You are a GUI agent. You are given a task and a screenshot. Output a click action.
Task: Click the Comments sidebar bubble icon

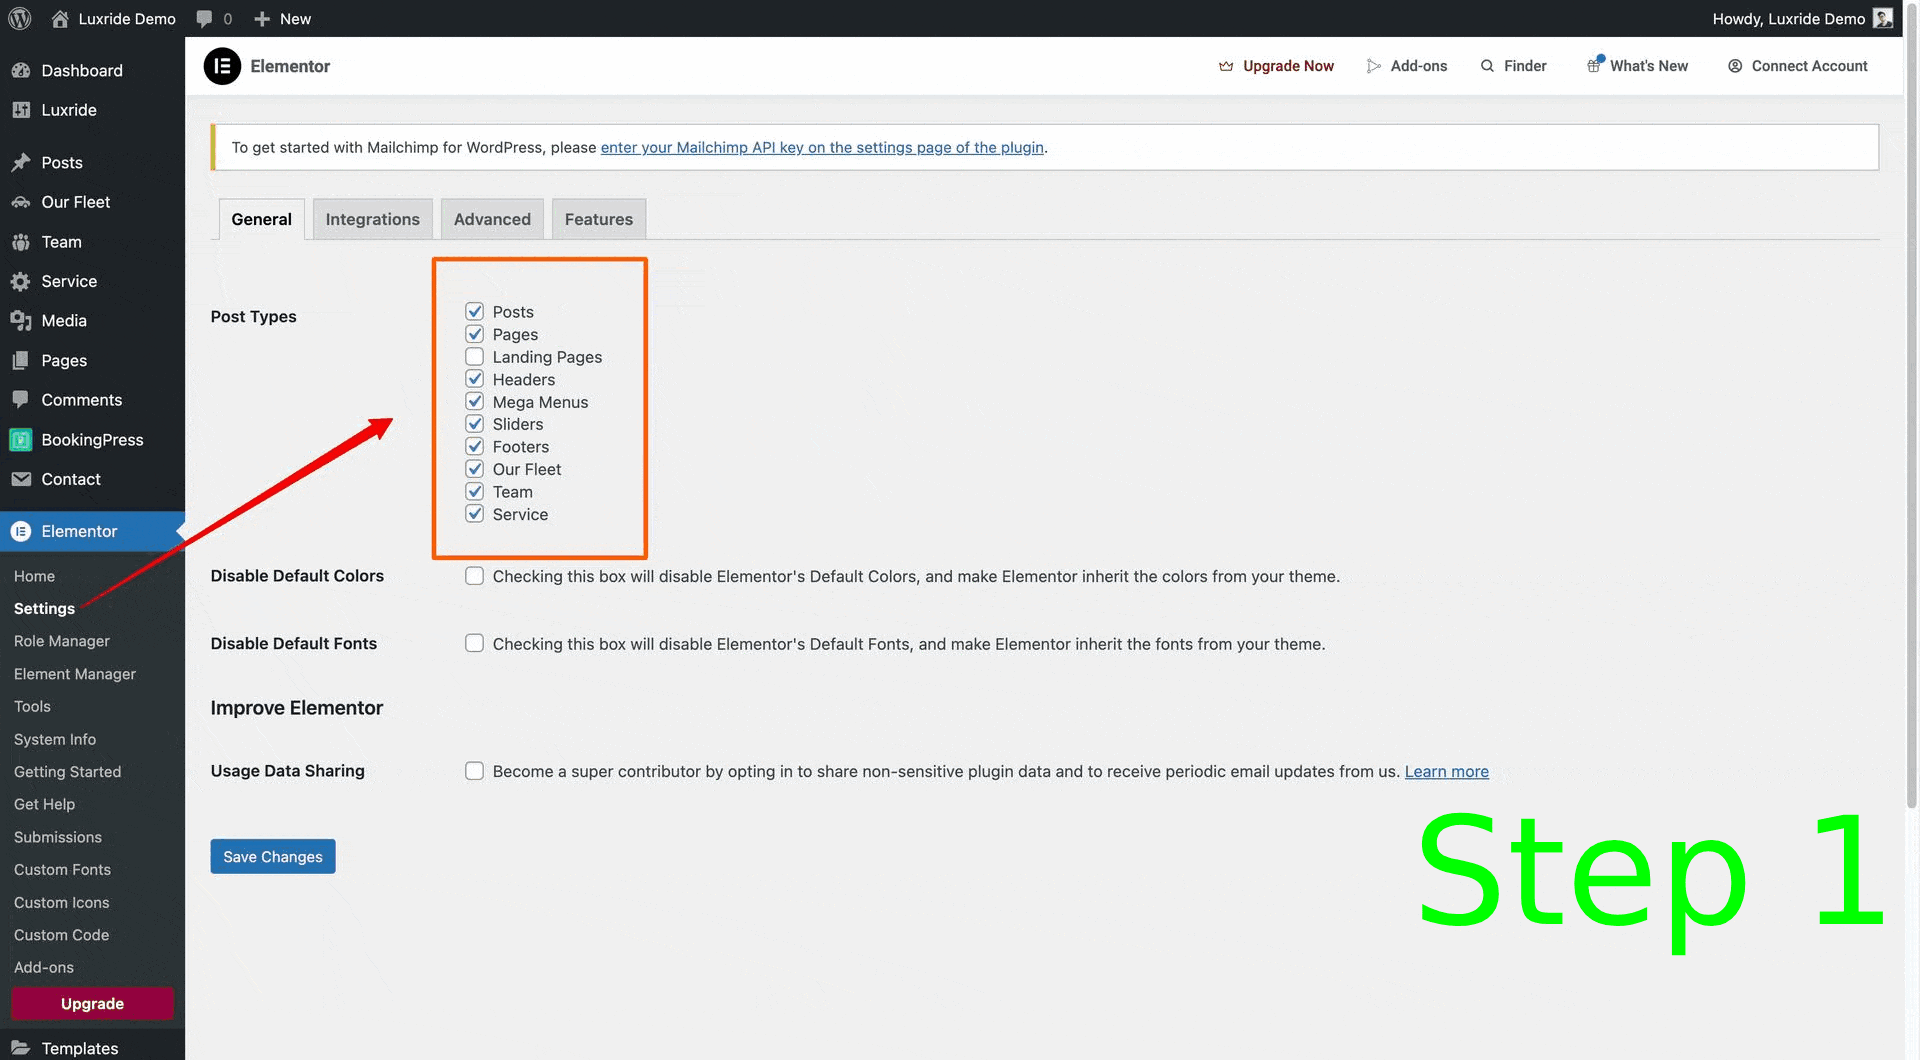21,400
